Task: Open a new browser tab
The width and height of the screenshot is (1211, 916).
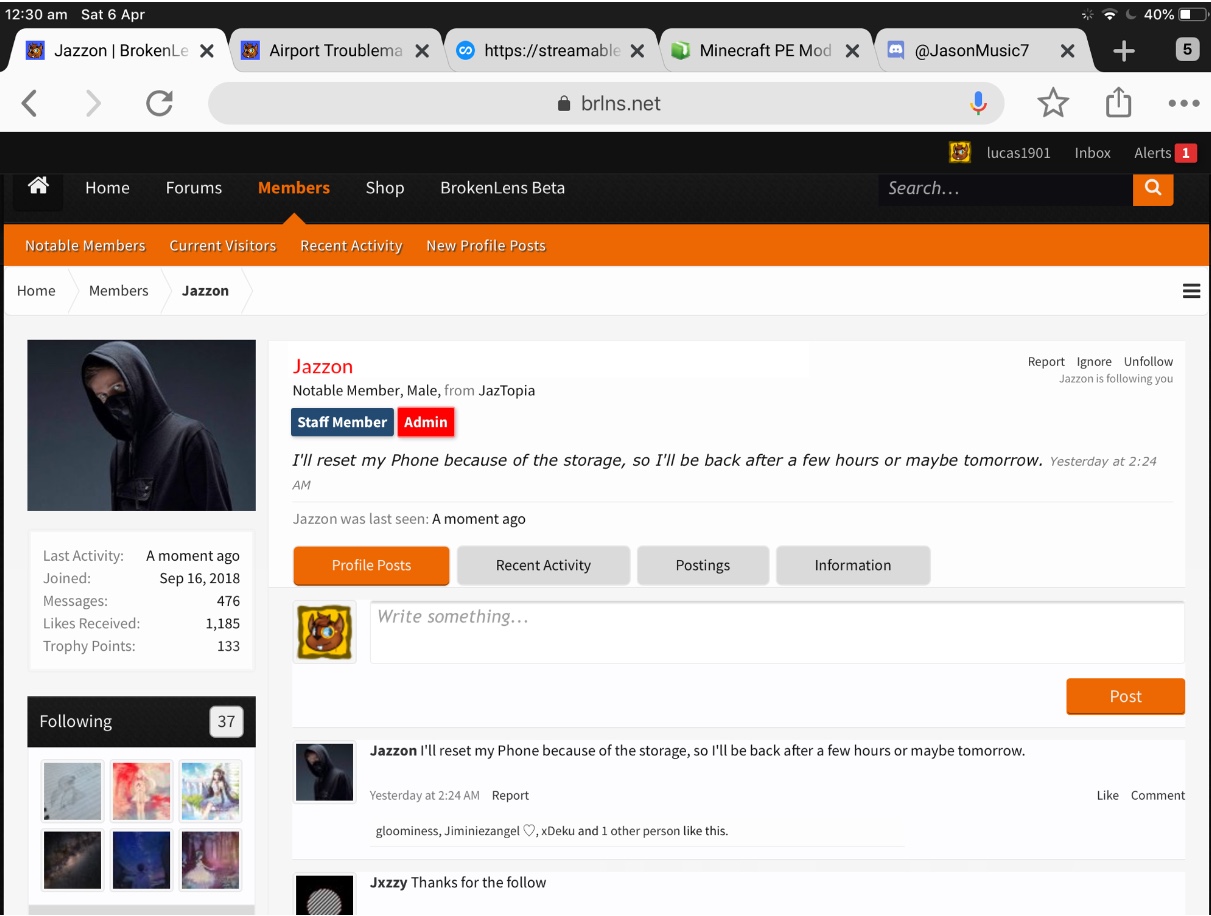Action: tap(1123, 51)
